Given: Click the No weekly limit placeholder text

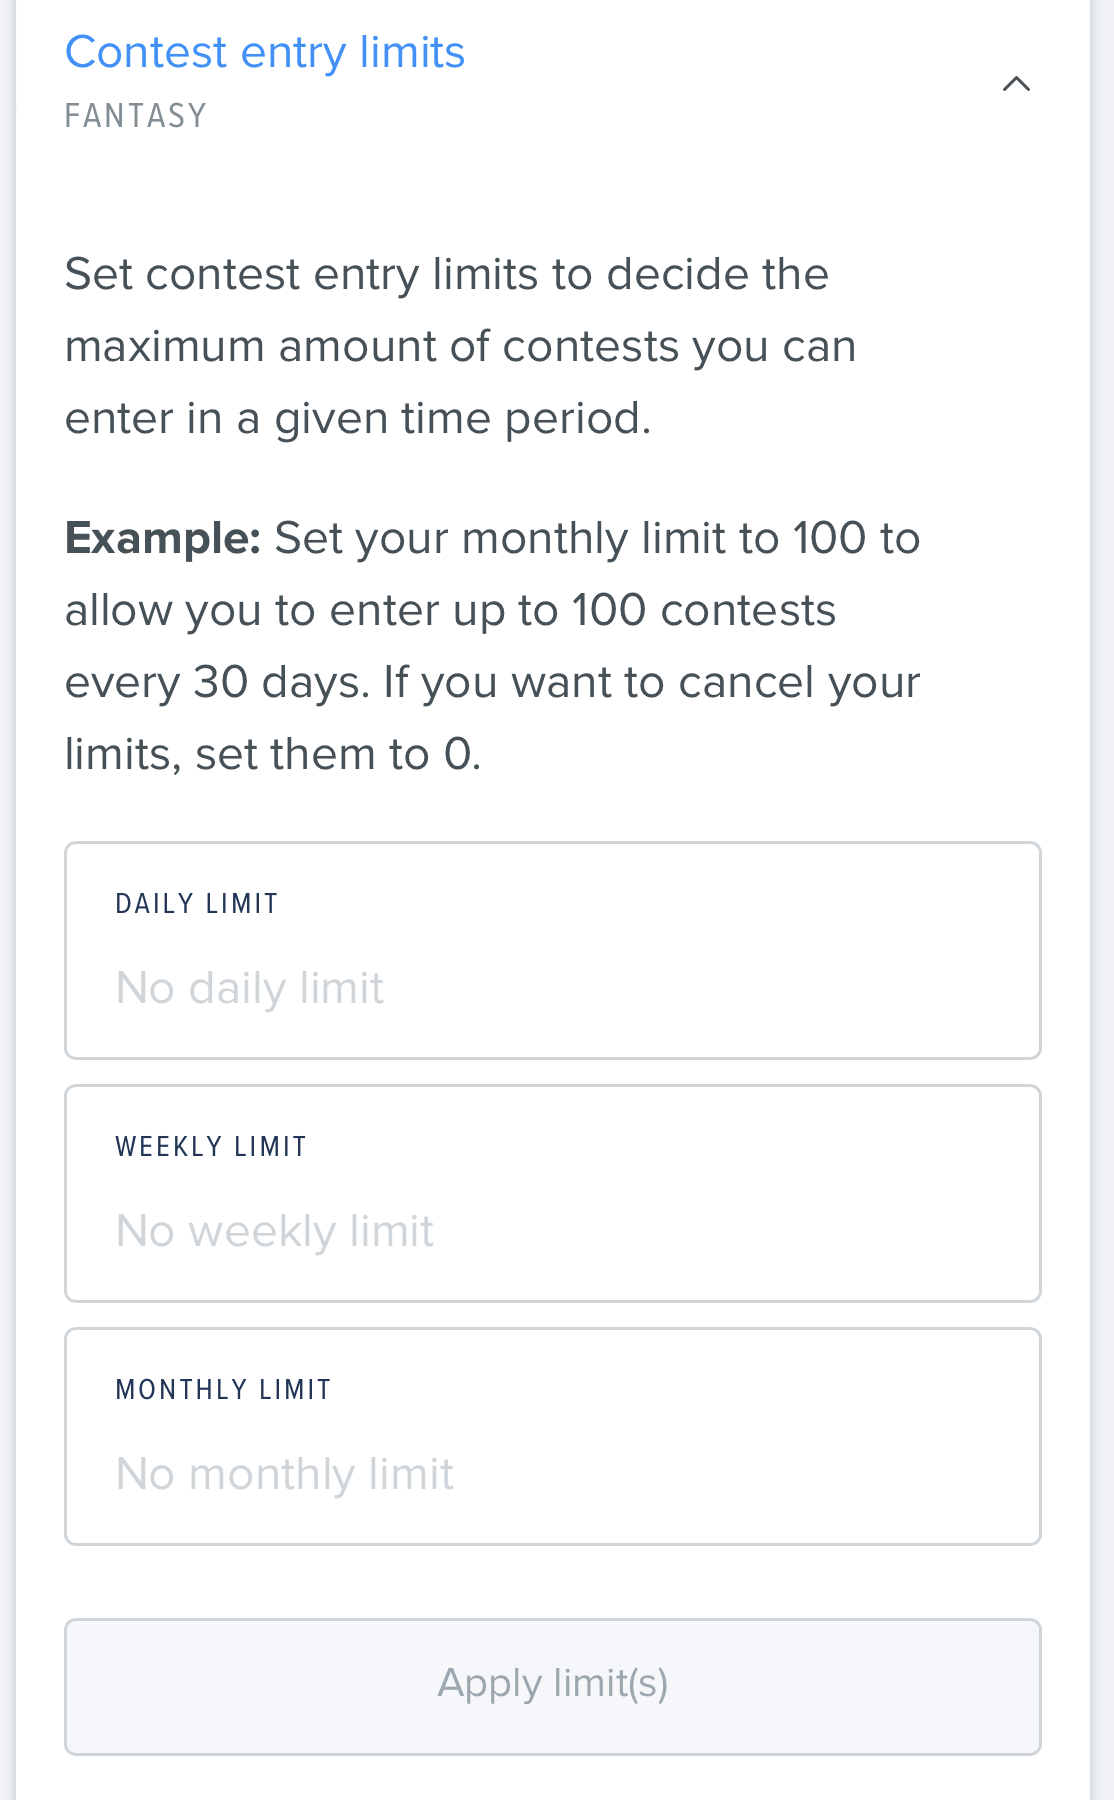Looking at the screenshot, I should click(x=274, y=1231).
